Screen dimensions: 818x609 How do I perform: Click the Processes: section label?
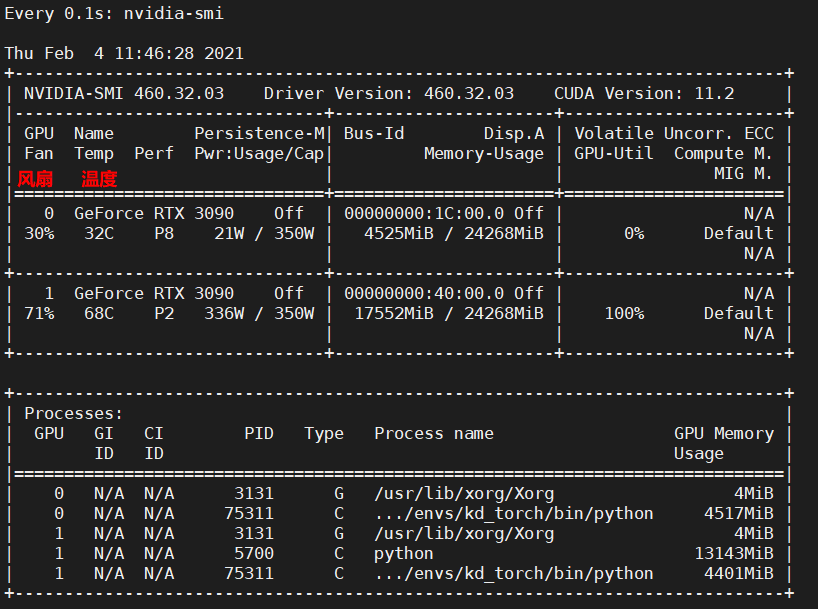pos(74,413)
